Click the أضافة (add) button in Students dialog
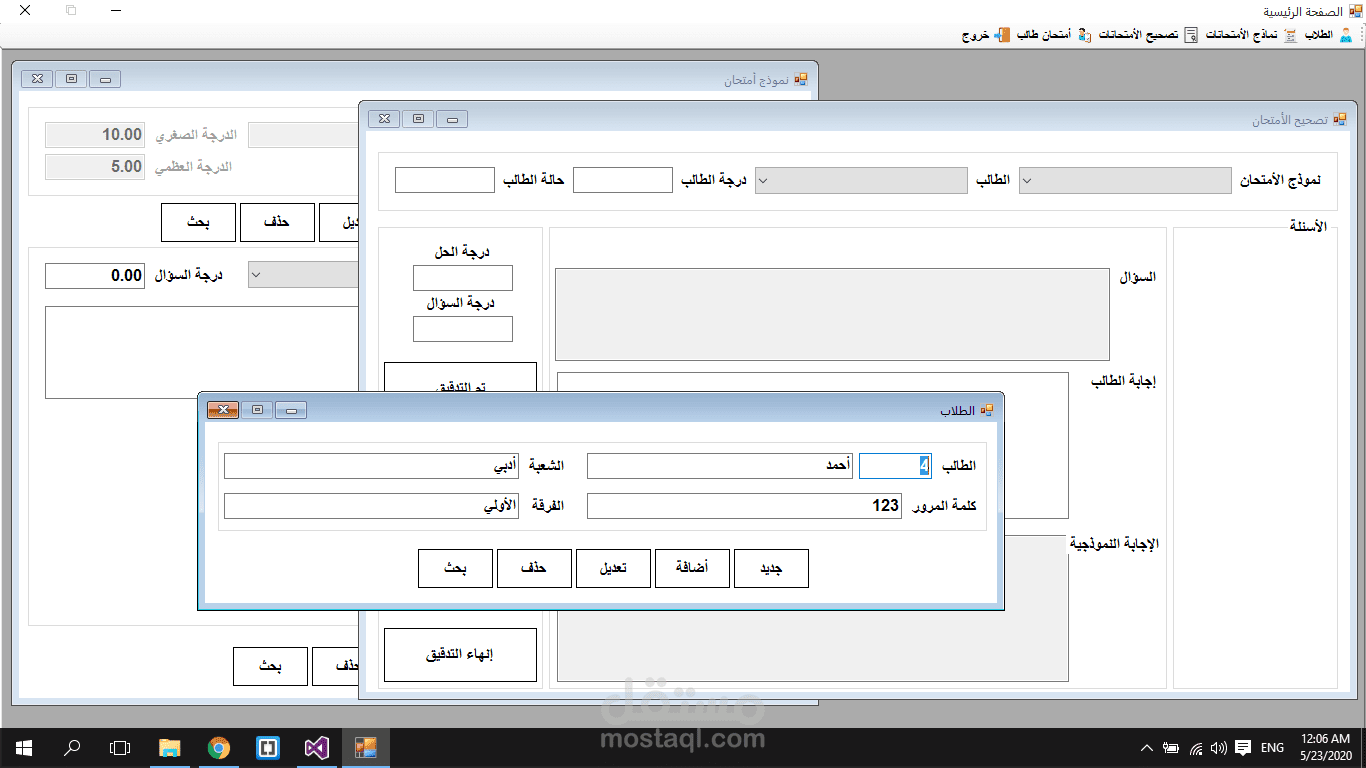 pyautogui.click(x=692, y=568)
